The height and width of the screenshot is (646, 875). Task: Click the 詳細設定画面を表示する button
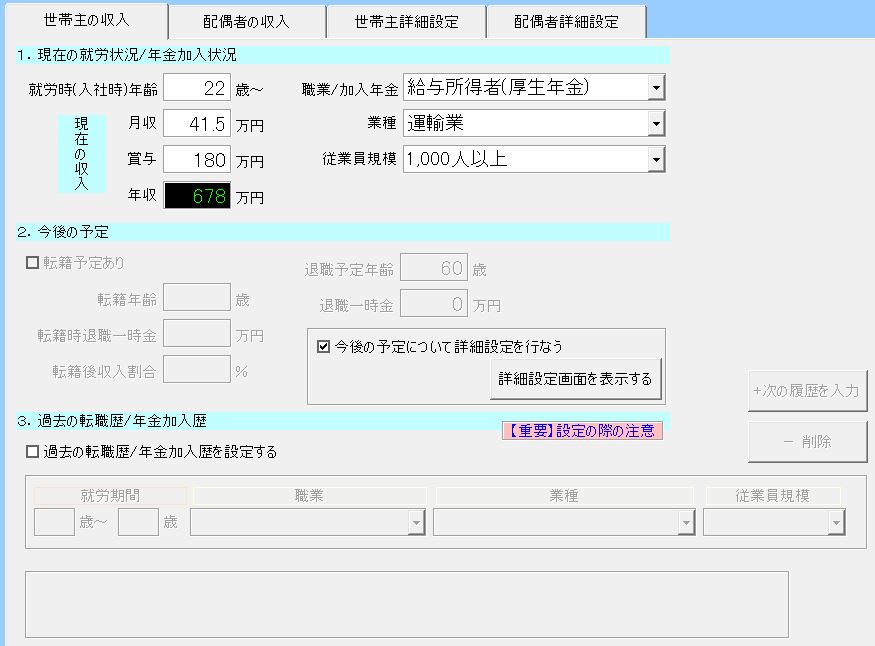point(576,379)
